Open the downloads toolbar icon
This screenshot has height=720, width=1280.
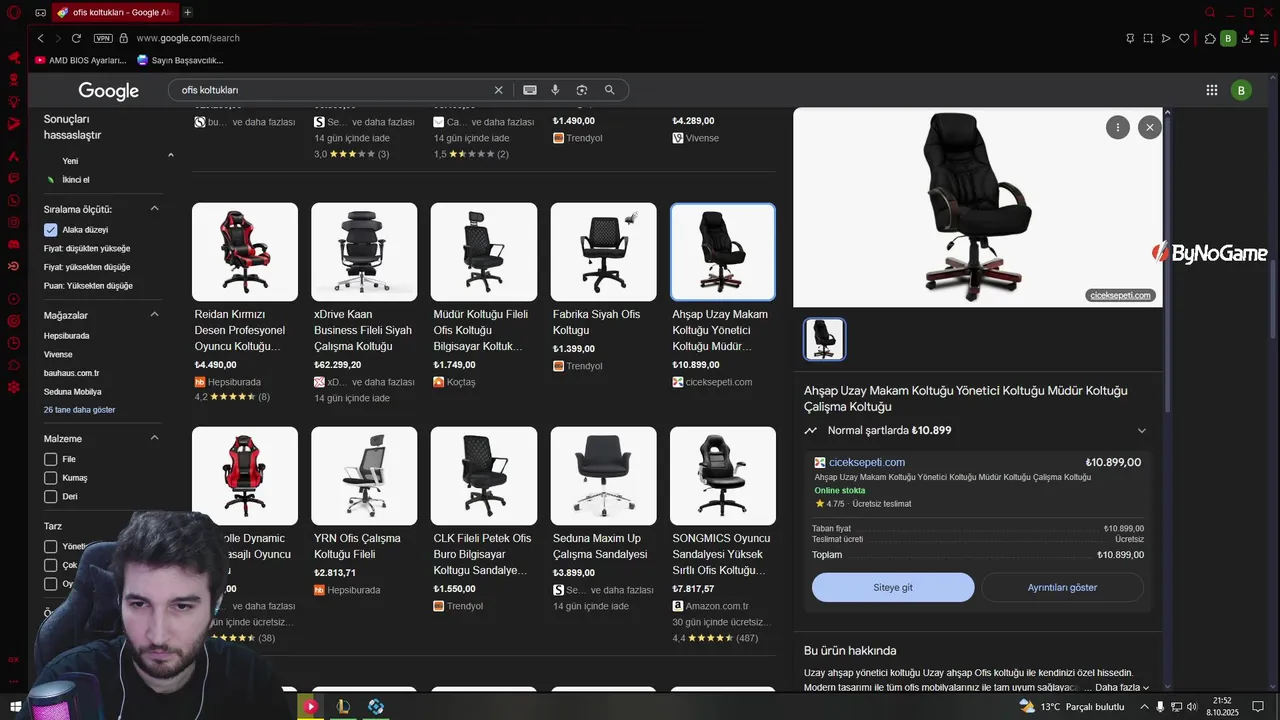point(1248,38)
